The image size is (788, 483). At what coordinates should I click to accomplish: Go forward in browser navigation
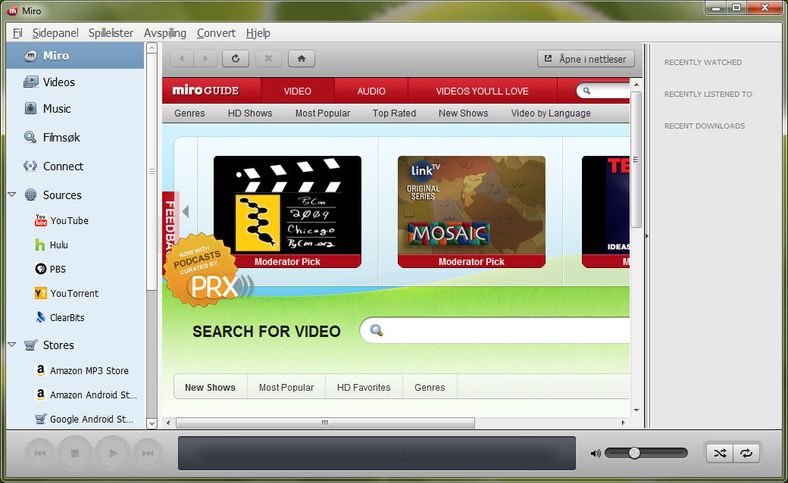(205, 59)
